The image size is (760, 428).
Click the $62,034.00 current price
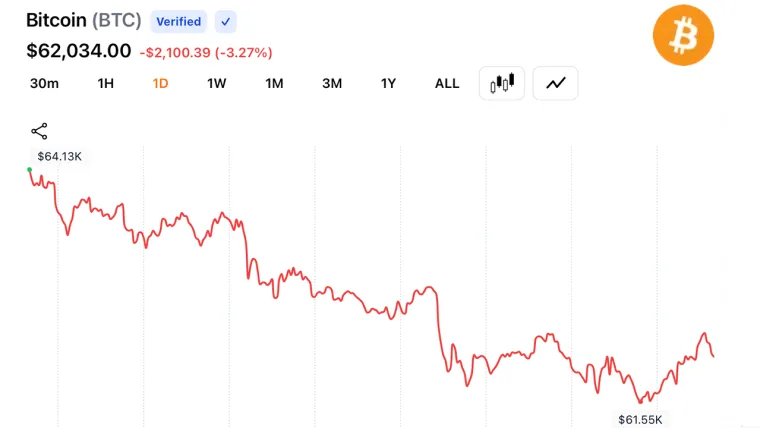[79, 51]
